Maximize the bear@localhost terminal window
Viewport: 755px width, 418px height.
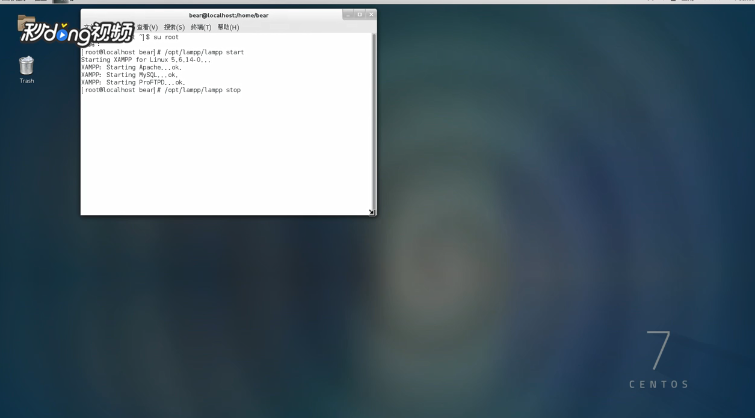[x=360, y=14]
